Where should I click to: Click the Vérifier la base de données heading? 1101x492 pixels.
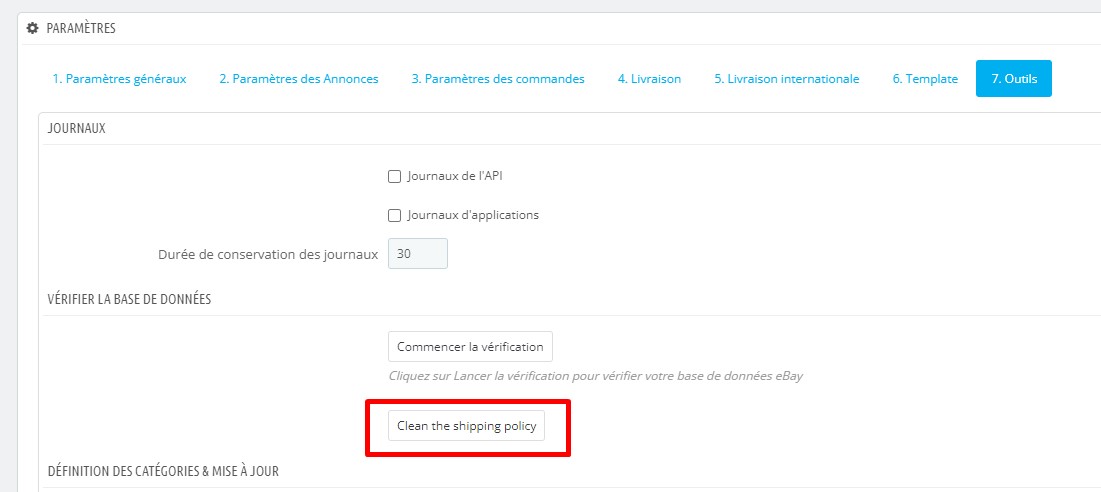pos(129,299)
